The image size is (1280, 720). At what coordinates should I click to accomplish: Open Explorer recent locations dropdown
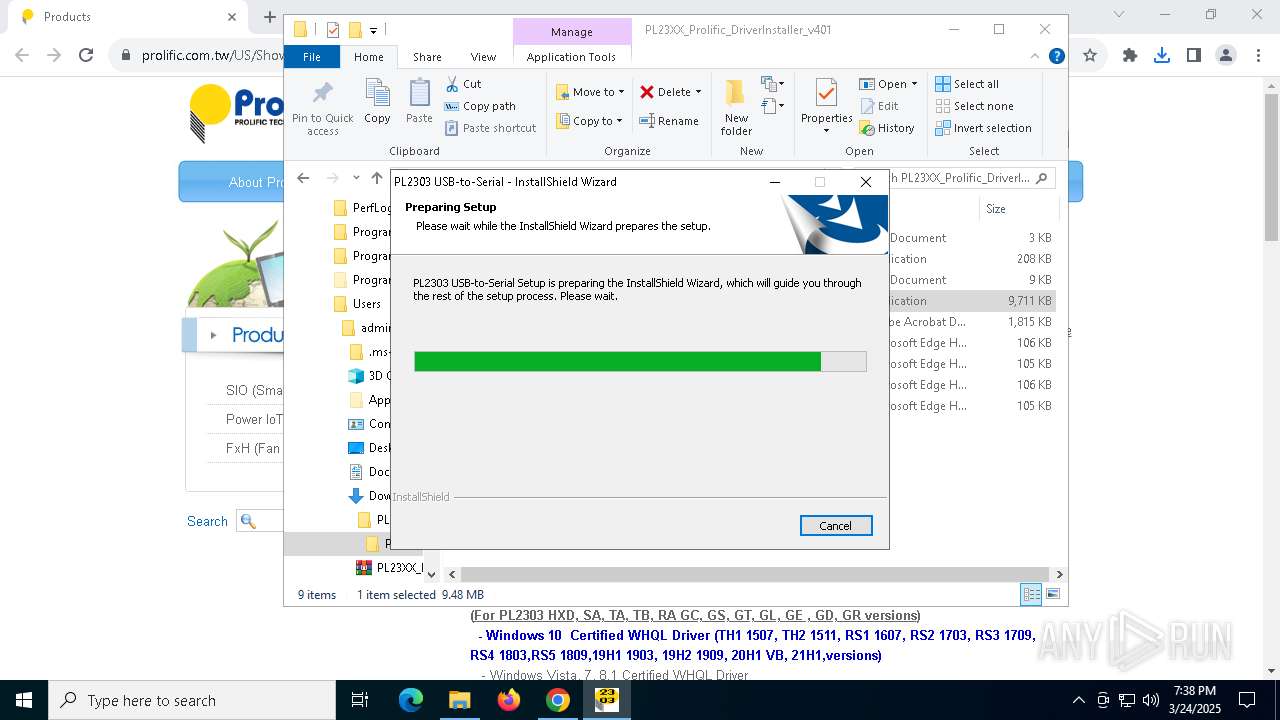(x=356, y=178)
